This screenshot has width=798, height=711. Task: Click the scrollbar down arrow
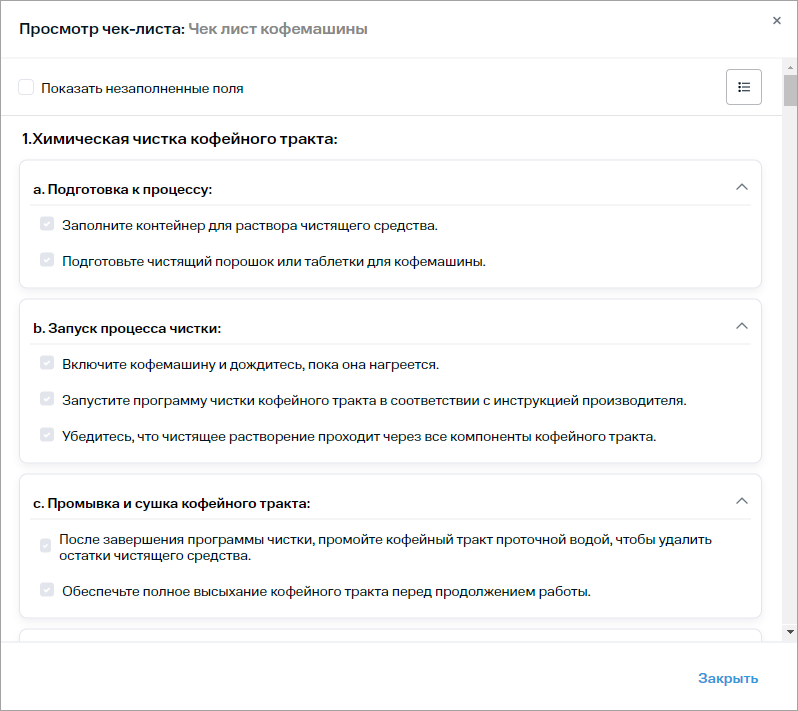(x=790, y=632)
